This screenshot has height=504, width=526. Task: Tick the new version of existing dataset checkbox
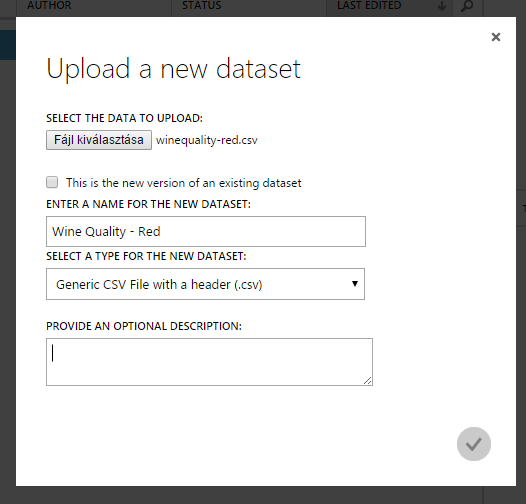[52, 183]
